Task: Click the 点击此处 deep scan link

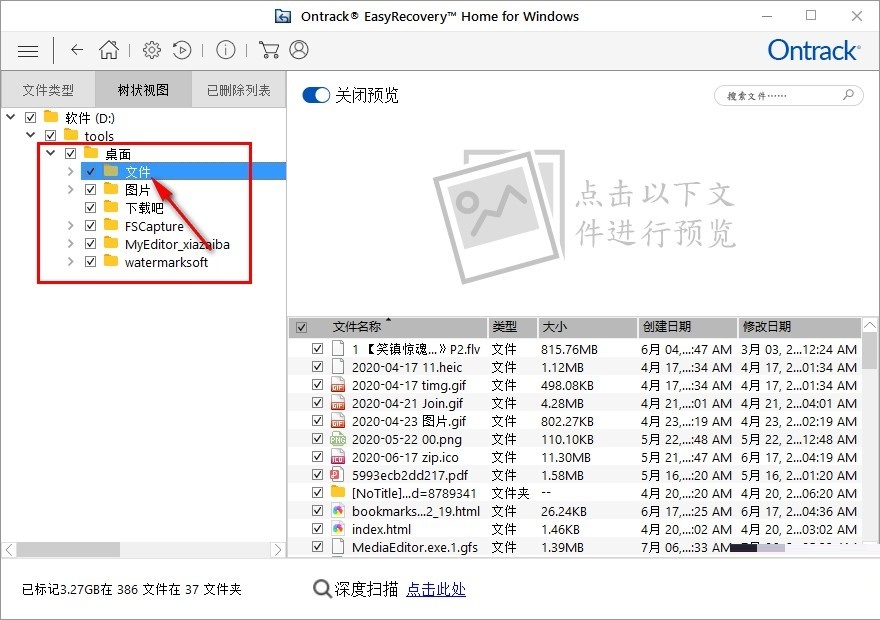Action: tap(435, 589)
